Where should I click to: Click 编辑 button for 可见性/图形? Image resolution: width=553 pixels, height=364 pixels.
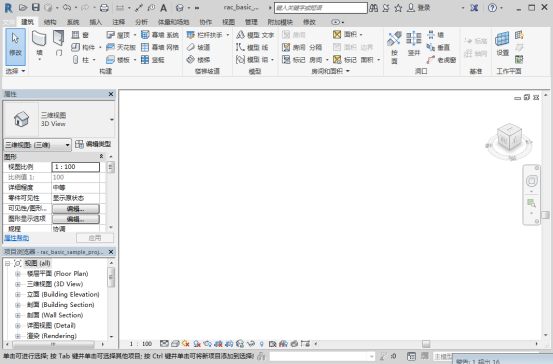76,209
